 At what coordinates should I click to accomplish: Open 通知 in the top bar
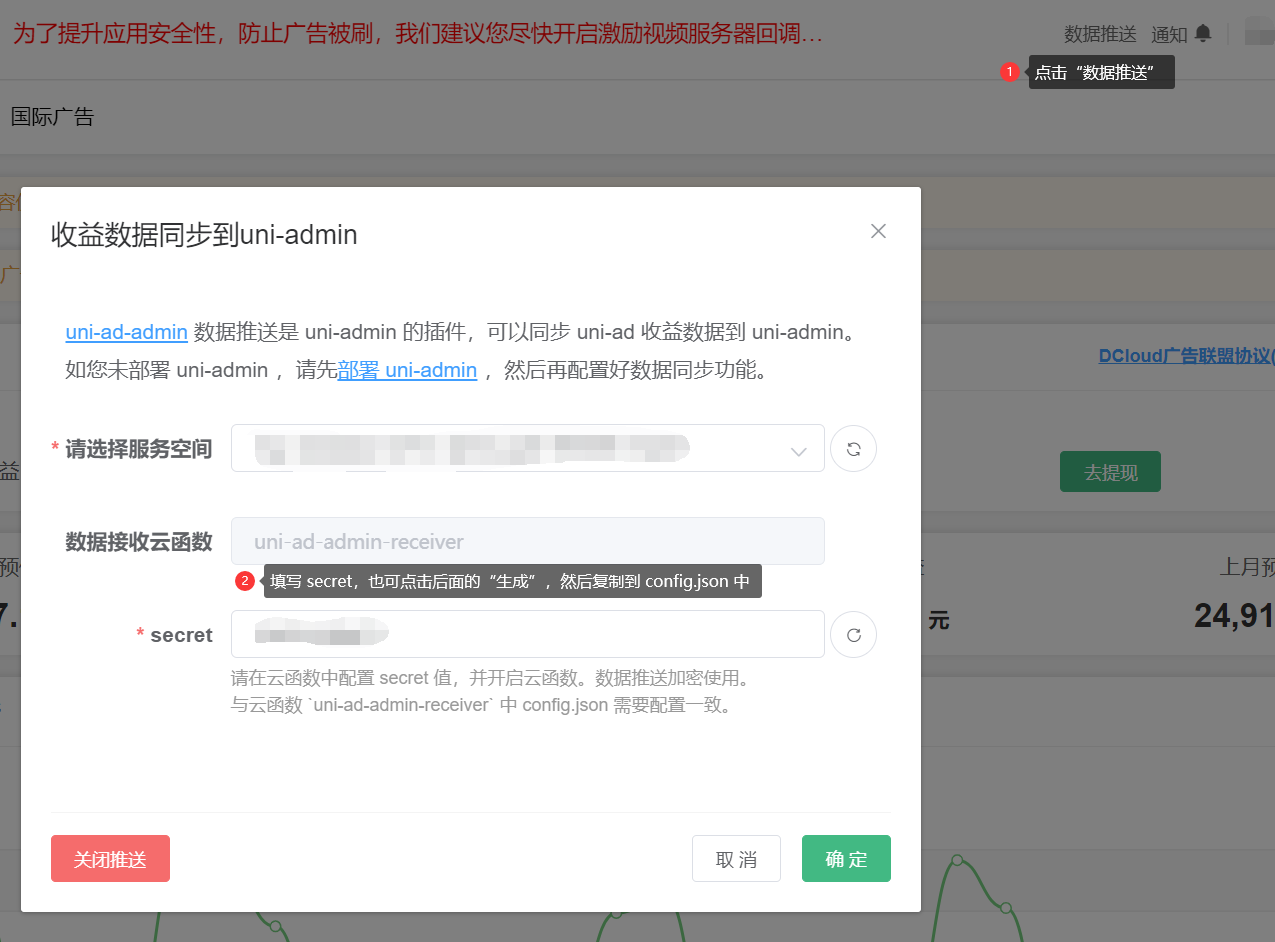click(1170, 34)
